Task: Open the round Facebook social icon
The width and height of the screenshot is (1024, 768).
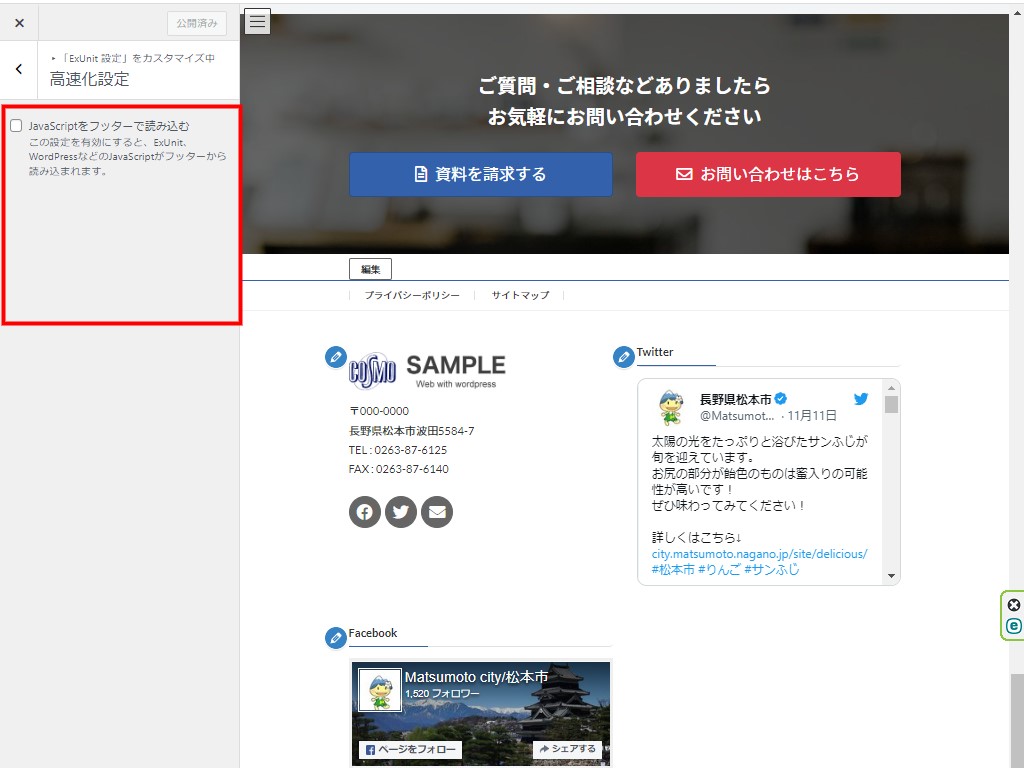Action: click(x=365, y=512)
